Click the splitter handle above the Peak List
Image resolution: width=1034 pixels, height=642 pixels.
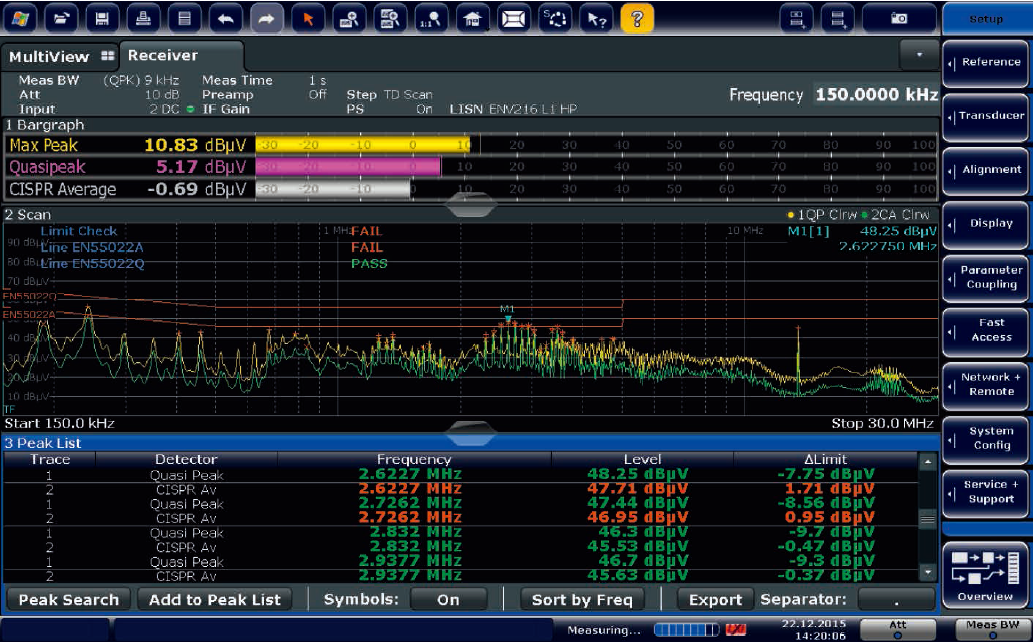point(470,432)
